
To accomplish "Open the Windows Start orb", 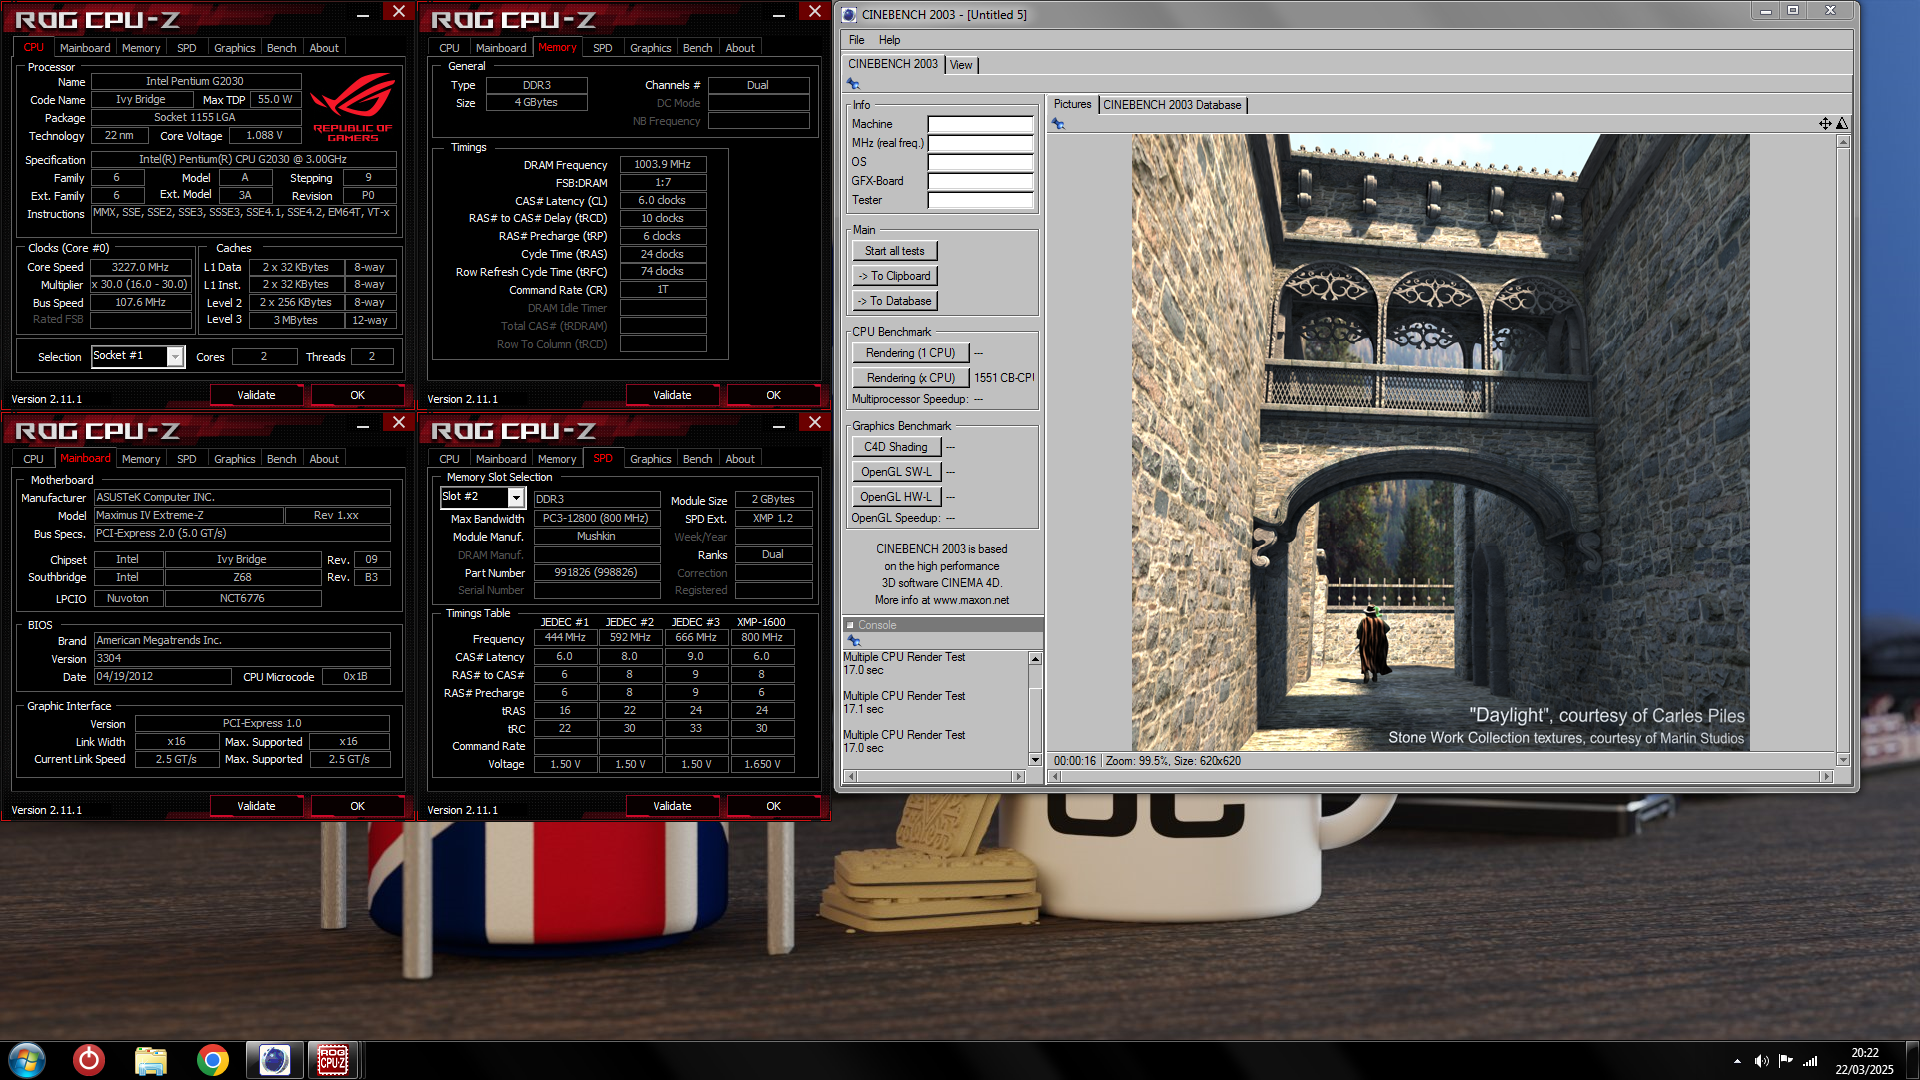I will [27, 1060].
